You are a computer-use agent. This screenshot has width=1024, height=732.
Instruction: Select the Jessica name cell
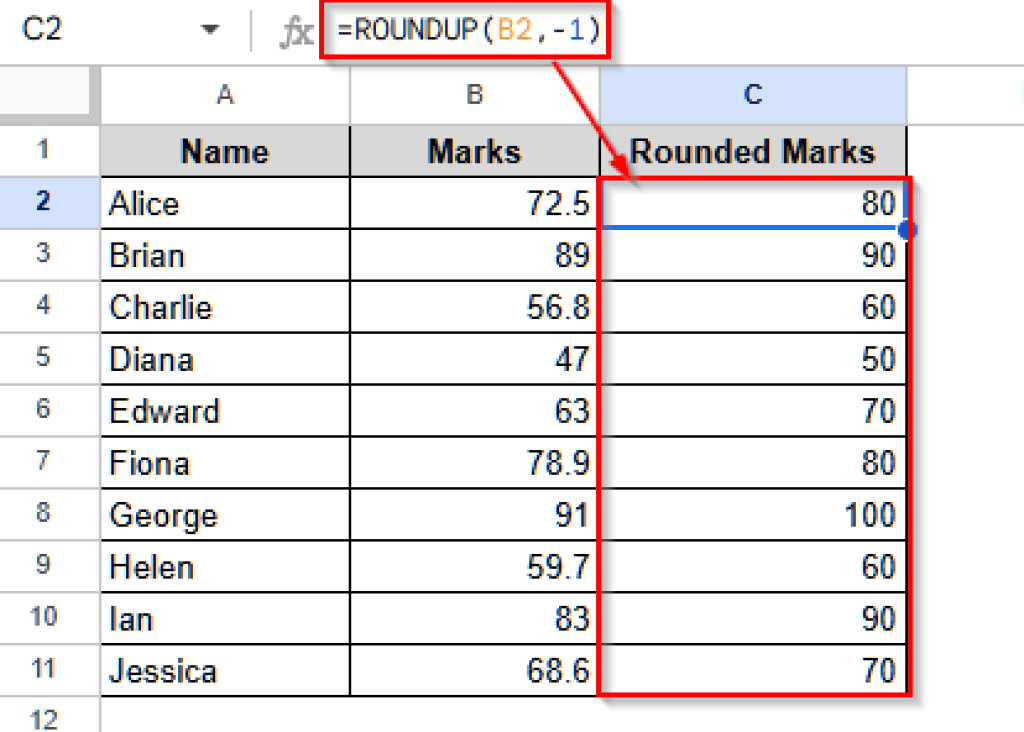(x=225, y=671)
